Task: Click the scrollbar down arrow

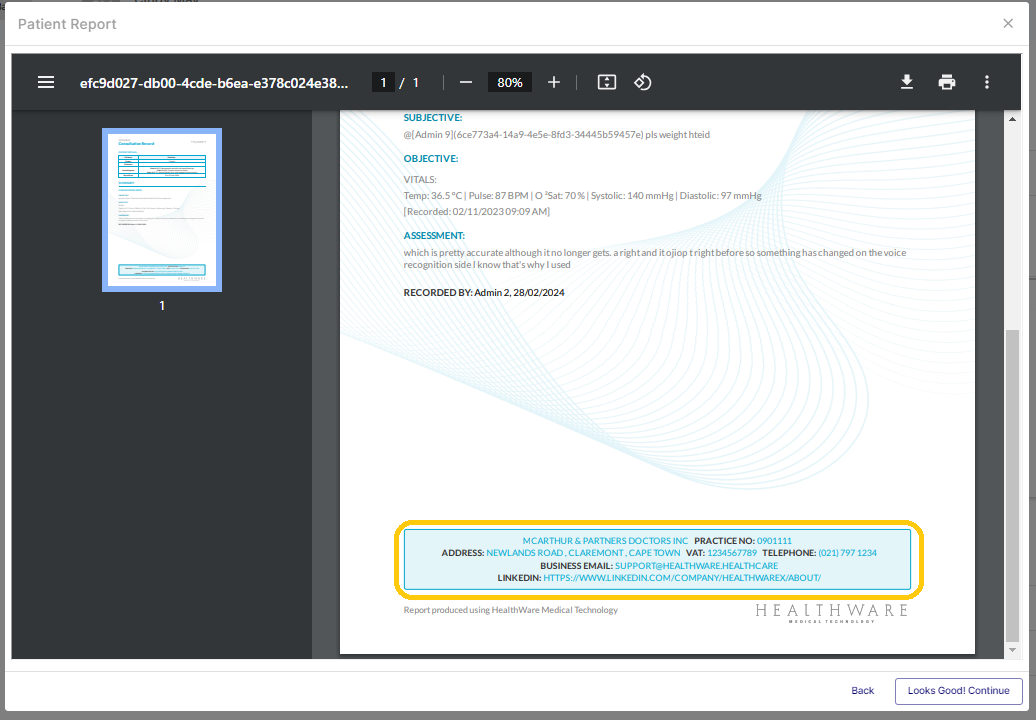Action: point(1012,650)
